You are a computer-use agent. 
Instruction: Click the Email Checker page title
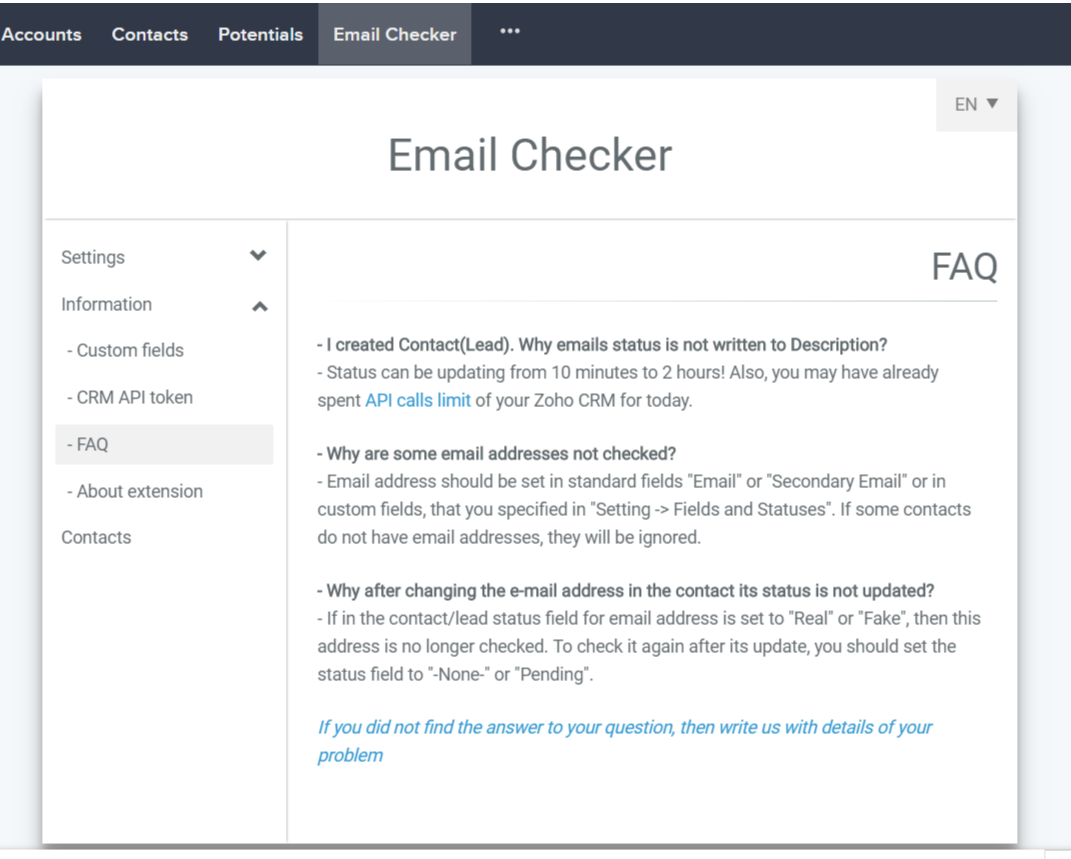529,155
